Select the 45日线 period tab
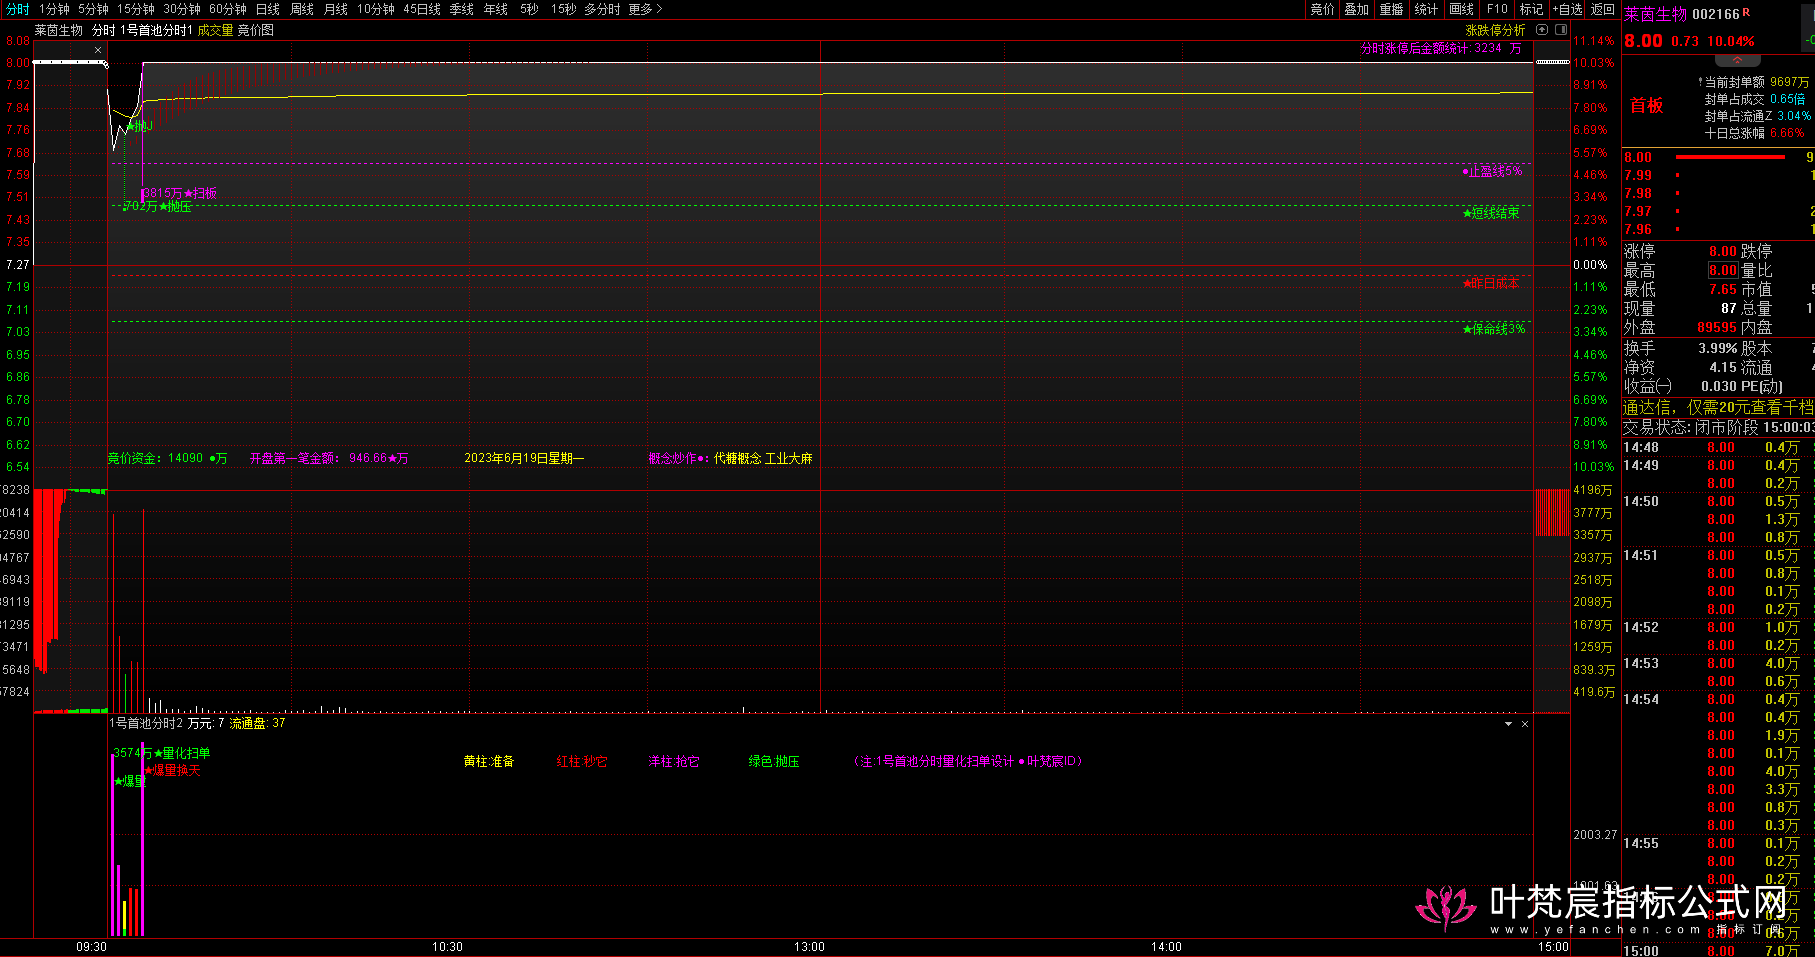This screenshot has height=957, width=1815. click(422, 9)
